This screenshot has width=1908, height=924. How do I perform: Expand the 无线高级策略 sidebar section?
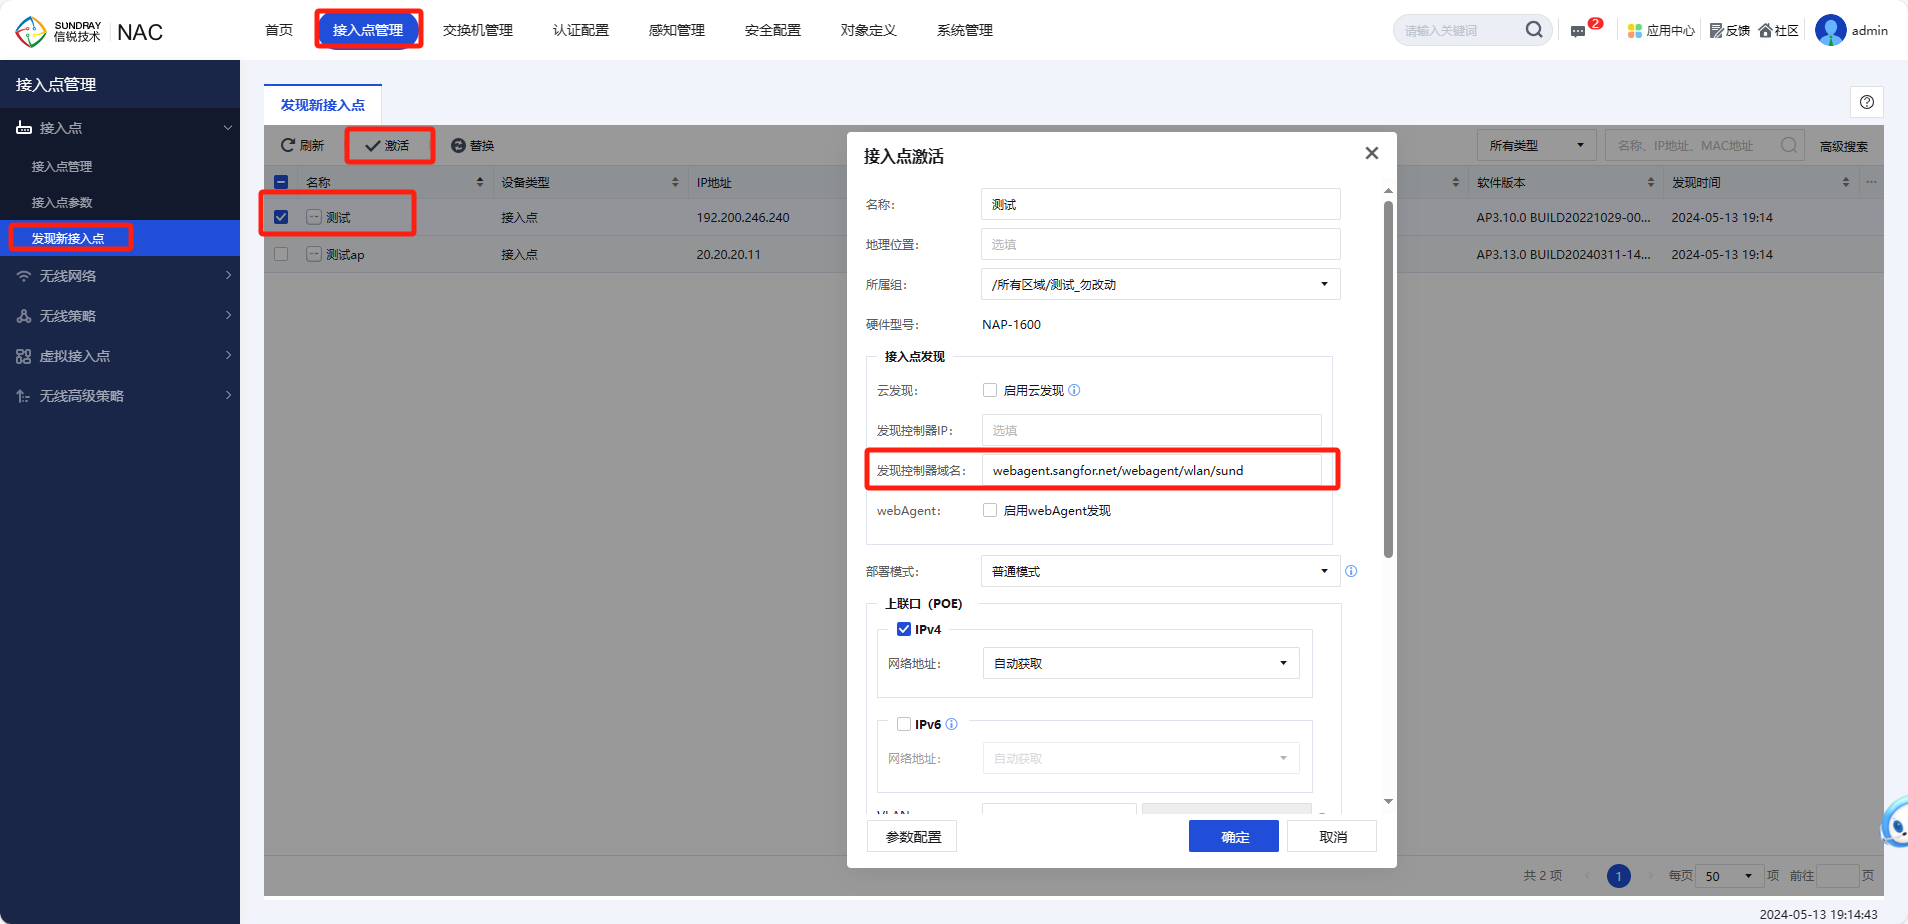point(120,396)
